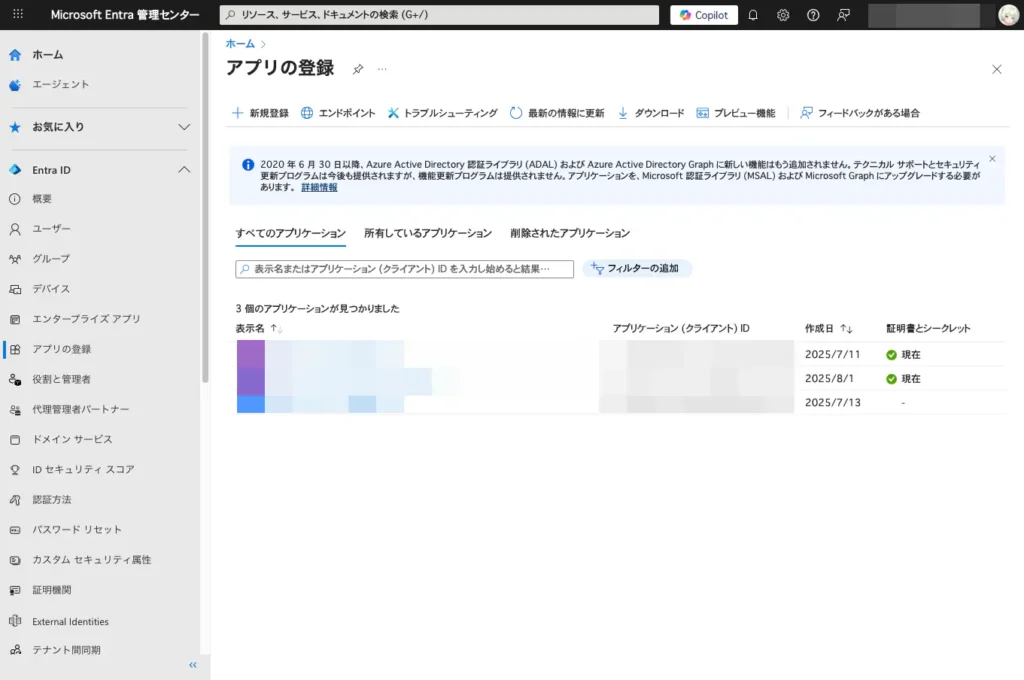The width and height of the screenshot is (1024, 680).
Task: Dismiss the ADAL info banner
Action: pos(992,159)
